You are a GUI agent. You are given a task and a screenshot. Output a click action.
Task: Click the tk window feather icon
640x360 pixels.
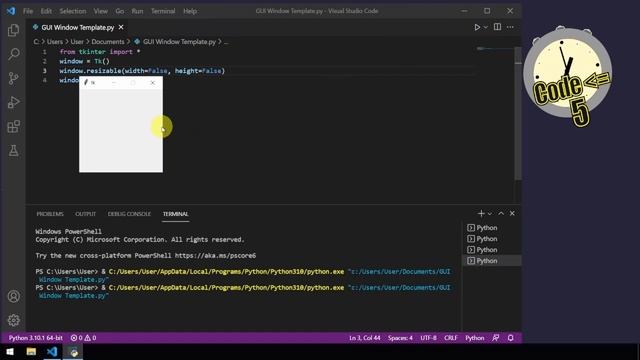tap(86, 82)
